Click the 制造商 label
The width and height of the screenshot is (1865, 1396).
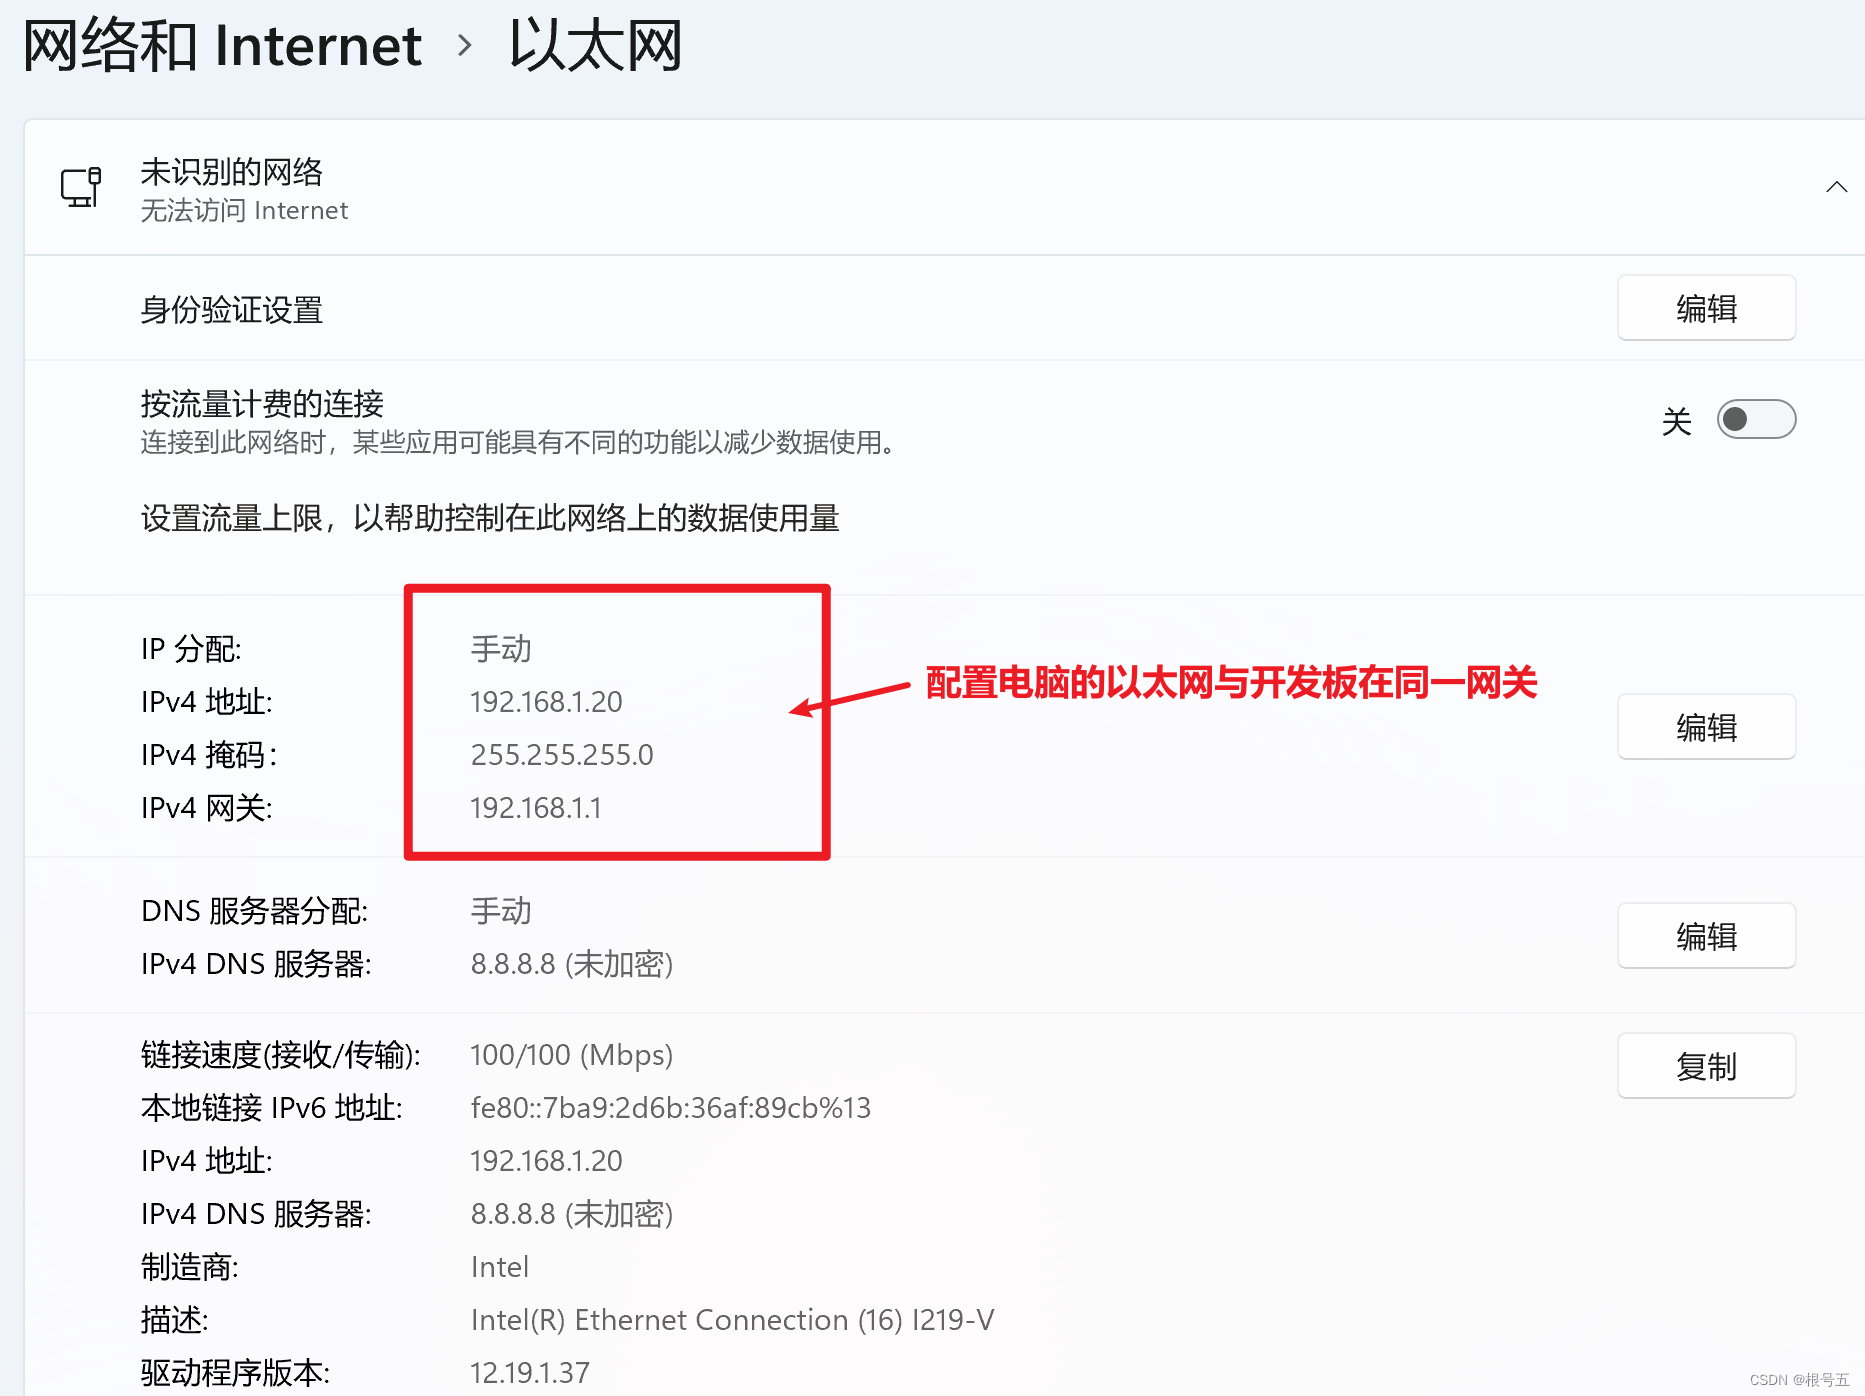(x=190, y=1267)
